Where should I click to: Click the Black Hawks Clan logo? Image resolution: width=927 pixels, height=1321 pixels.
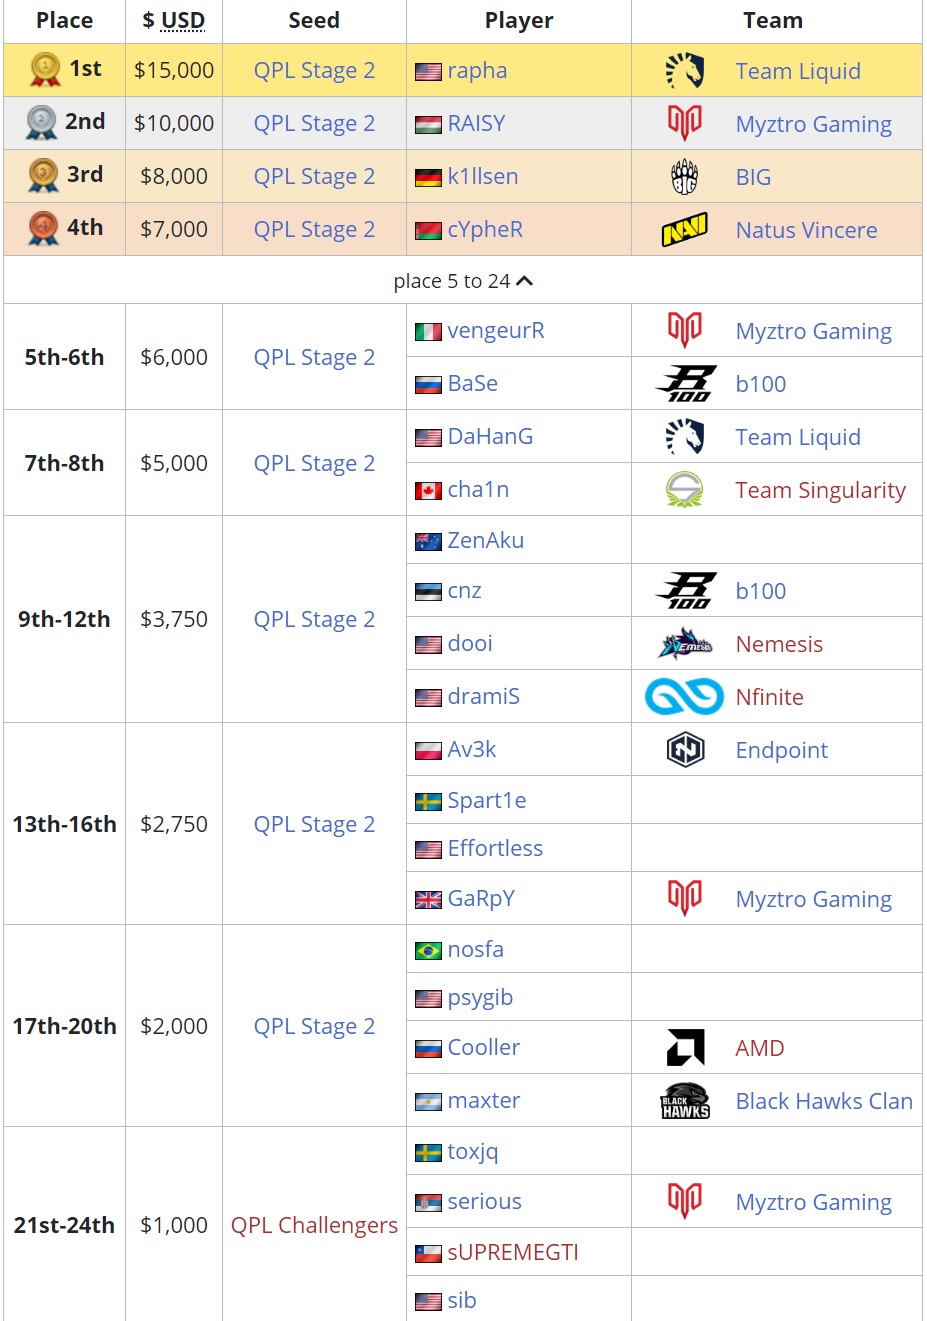[x=685, y=1101]
